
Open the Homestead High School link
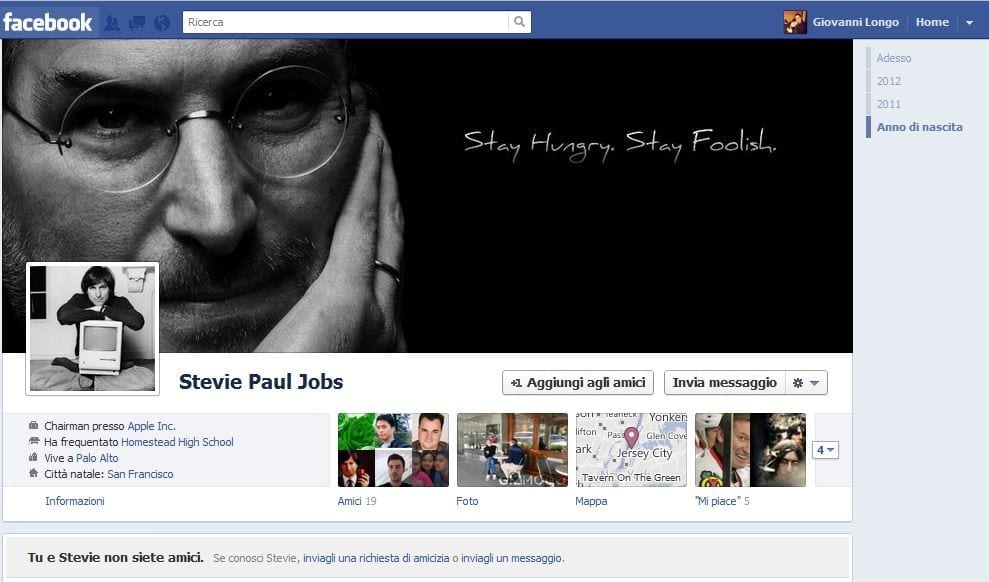[x=177, y=442]
